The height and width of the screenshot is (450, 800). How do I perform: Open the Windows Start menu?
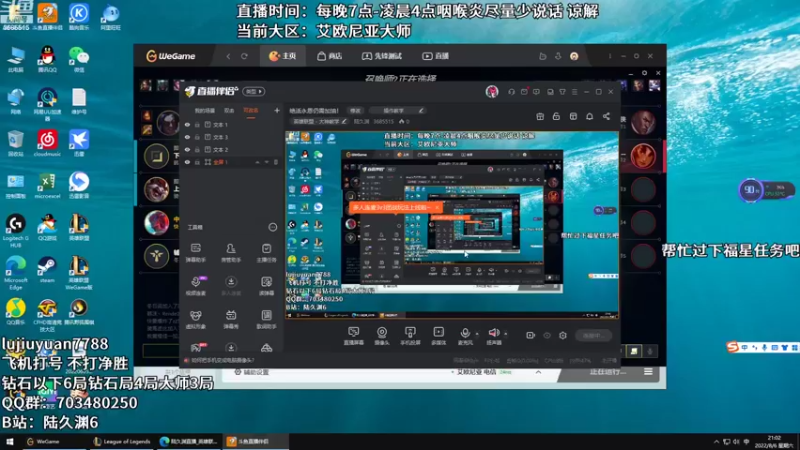(9, 442)
